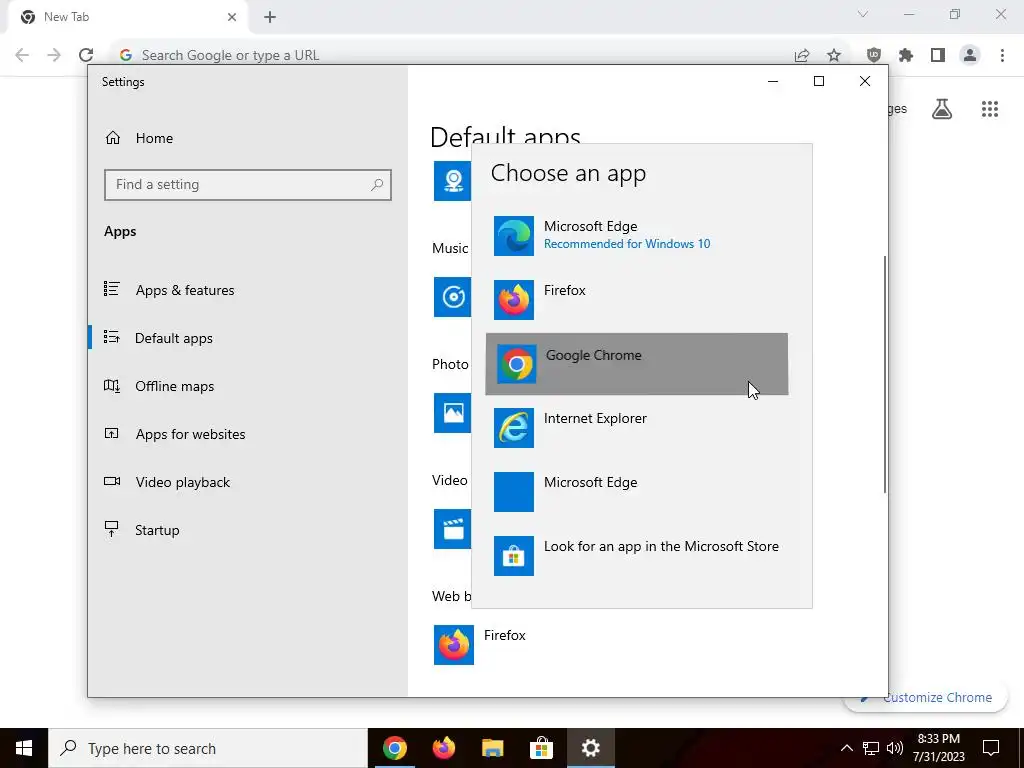Open the uBlock Origin extension
The width and height of the screenshot is (1024, 768).
tap(874, 55)
